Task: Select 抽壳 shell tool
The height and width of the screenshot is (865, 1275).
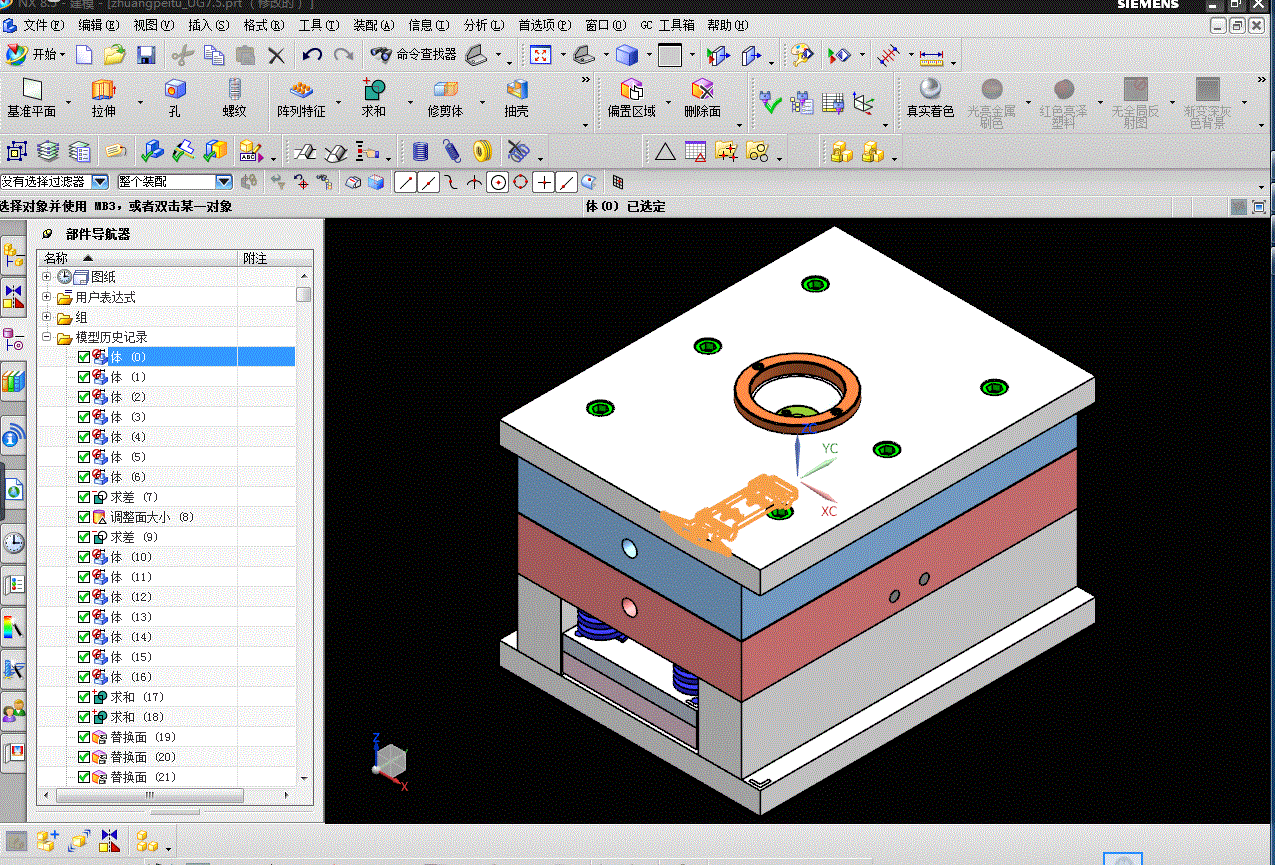Action: click(516, 100)
